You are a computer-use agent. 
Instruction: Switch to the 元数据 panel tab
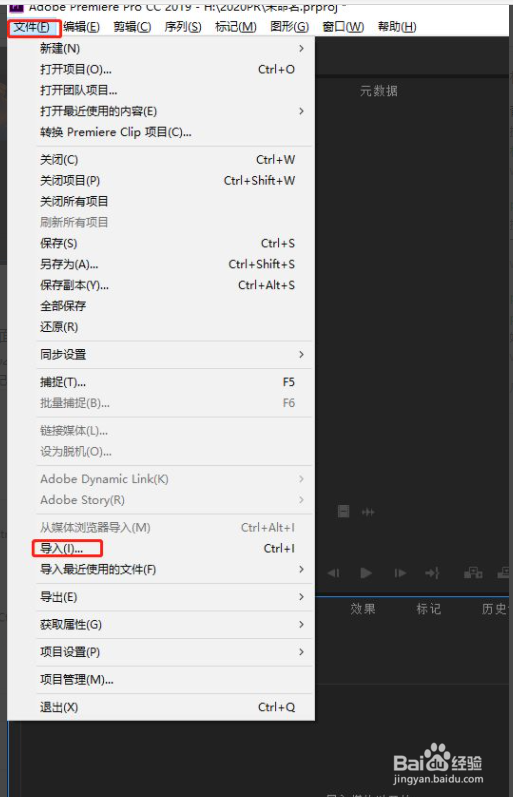point(379,91)
